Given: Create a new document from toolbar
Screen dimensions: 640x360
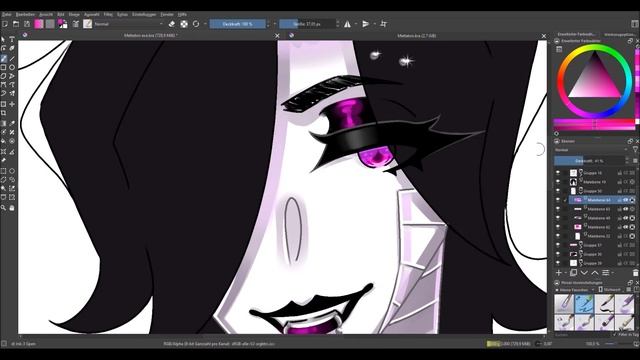Looking at the screenshot, I should [x=5, y=24].
